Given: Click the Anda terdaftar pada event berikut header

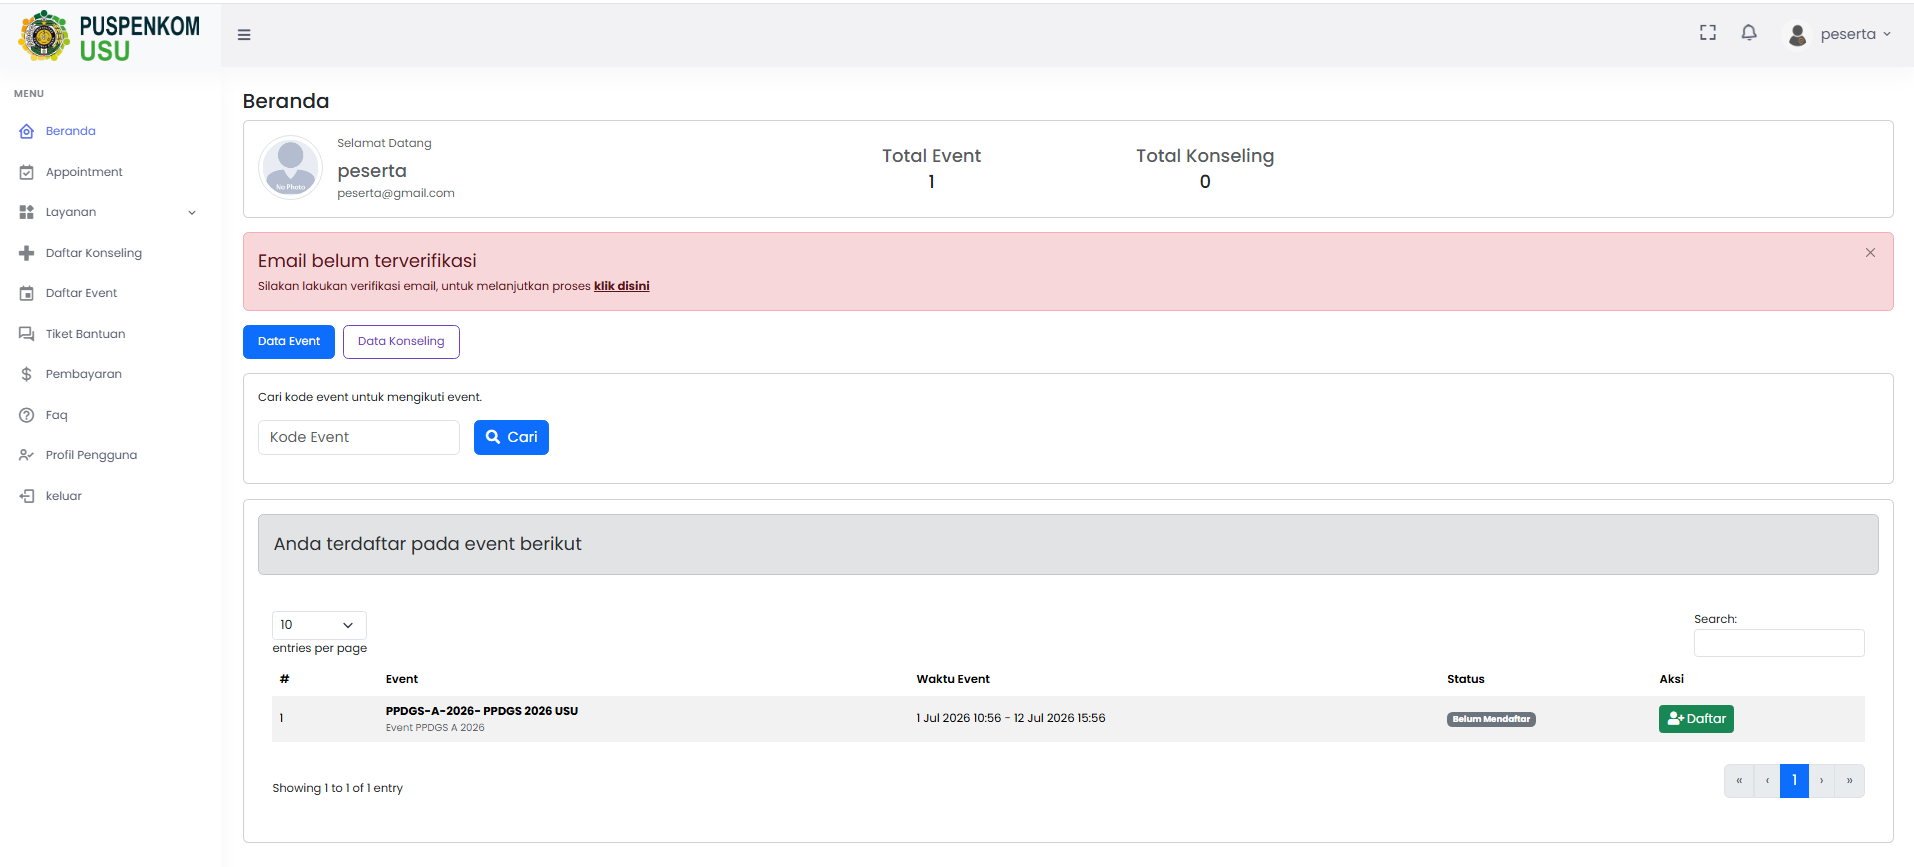Looking at the screenshot, I should point(1068,544).
